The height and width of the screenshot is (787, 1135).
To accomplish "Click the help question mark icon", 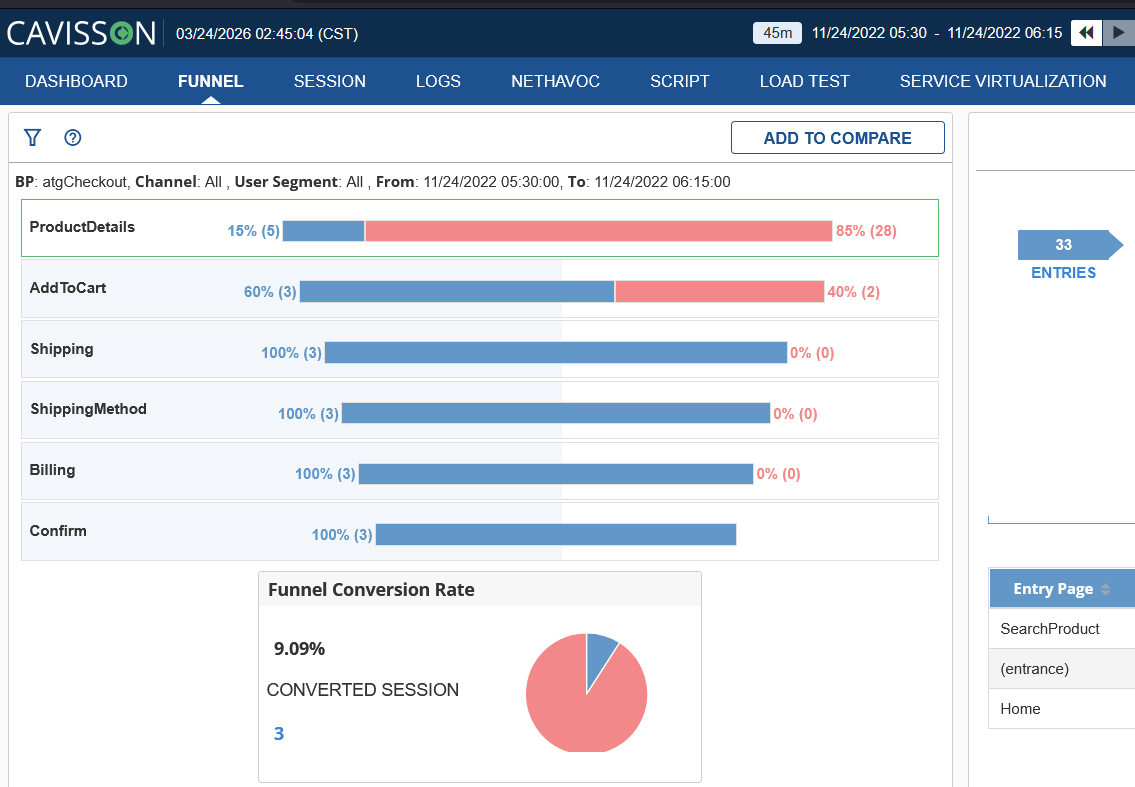I will coord(72,138).
